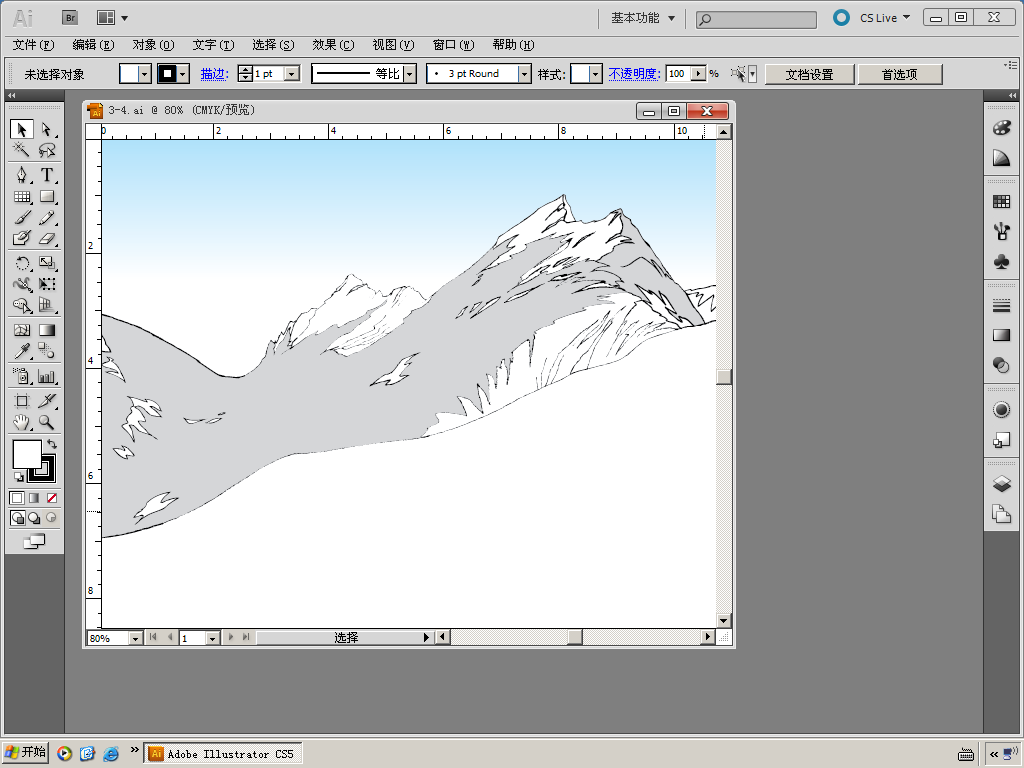Select the Selection (black arrow) tool
The image size is (1024, 768).
tap(22, 129)
